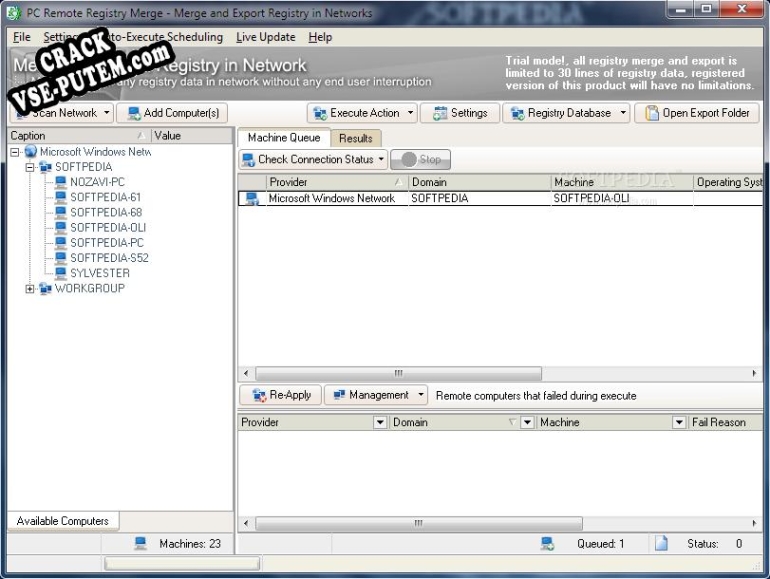Open the Domain column filter dropdown
The width and height of the screenshot is (770, 579).
(x=527, y=422)
